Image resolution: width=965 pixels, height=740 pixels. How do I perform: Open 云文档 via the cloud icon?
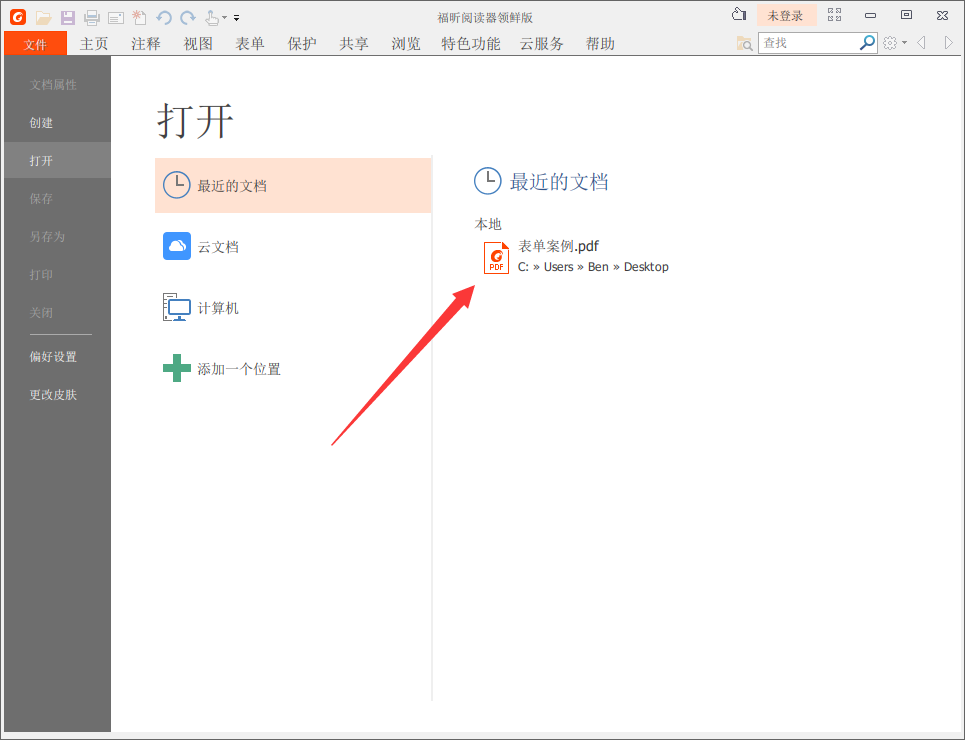click(x=177, y=246)
